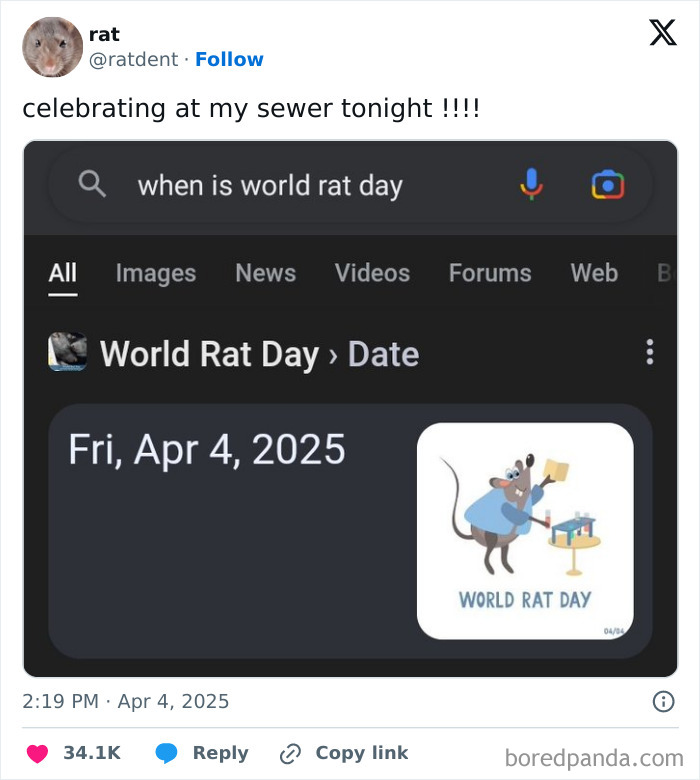700x780 pixels.
Task: Switch to the Images tab
Action: 156,273
